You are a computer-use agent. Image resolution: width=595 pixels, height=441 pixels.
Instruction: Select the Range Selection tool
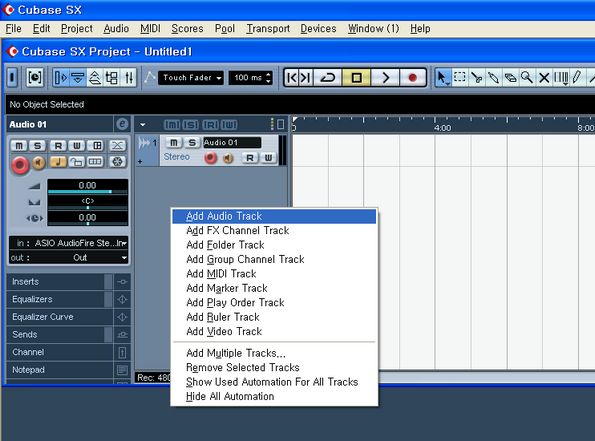(460, 77)
